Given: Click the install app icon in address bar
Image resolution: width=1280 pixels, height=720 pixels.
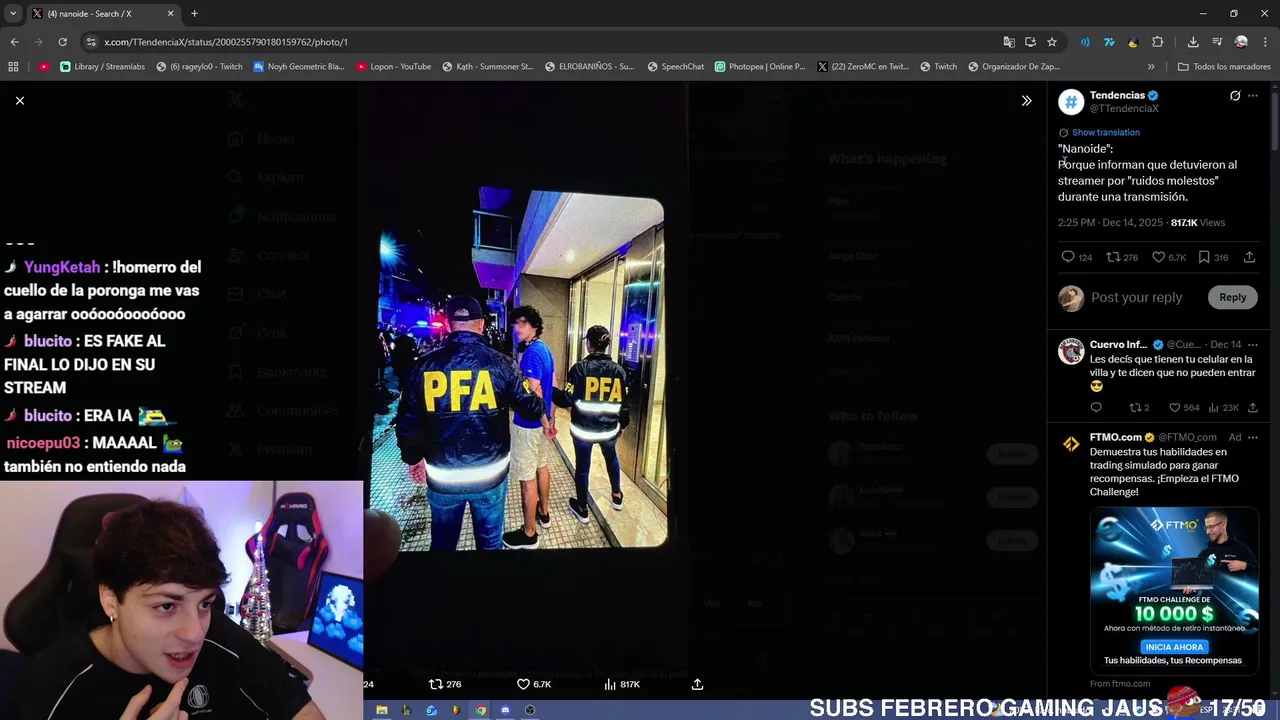Looking at the screenshot, I should (x=1030, y=42).
